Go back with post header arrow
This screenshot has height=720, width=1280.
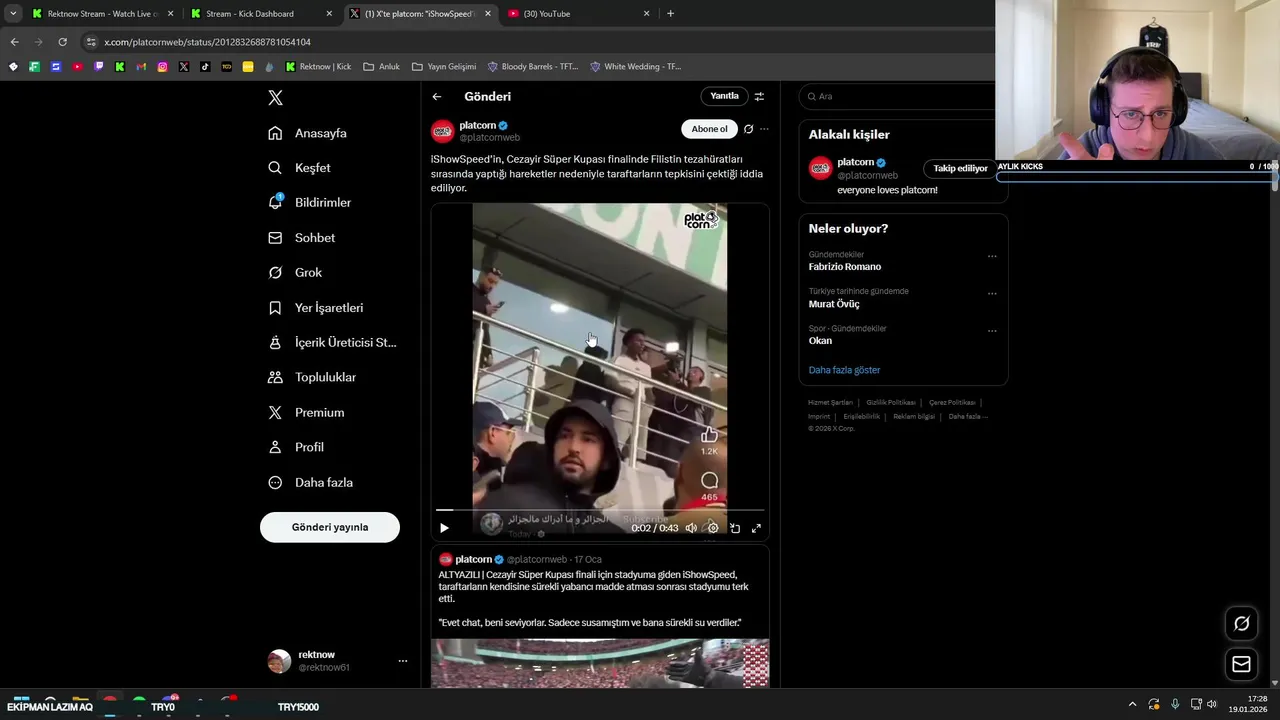coord(437,97)
